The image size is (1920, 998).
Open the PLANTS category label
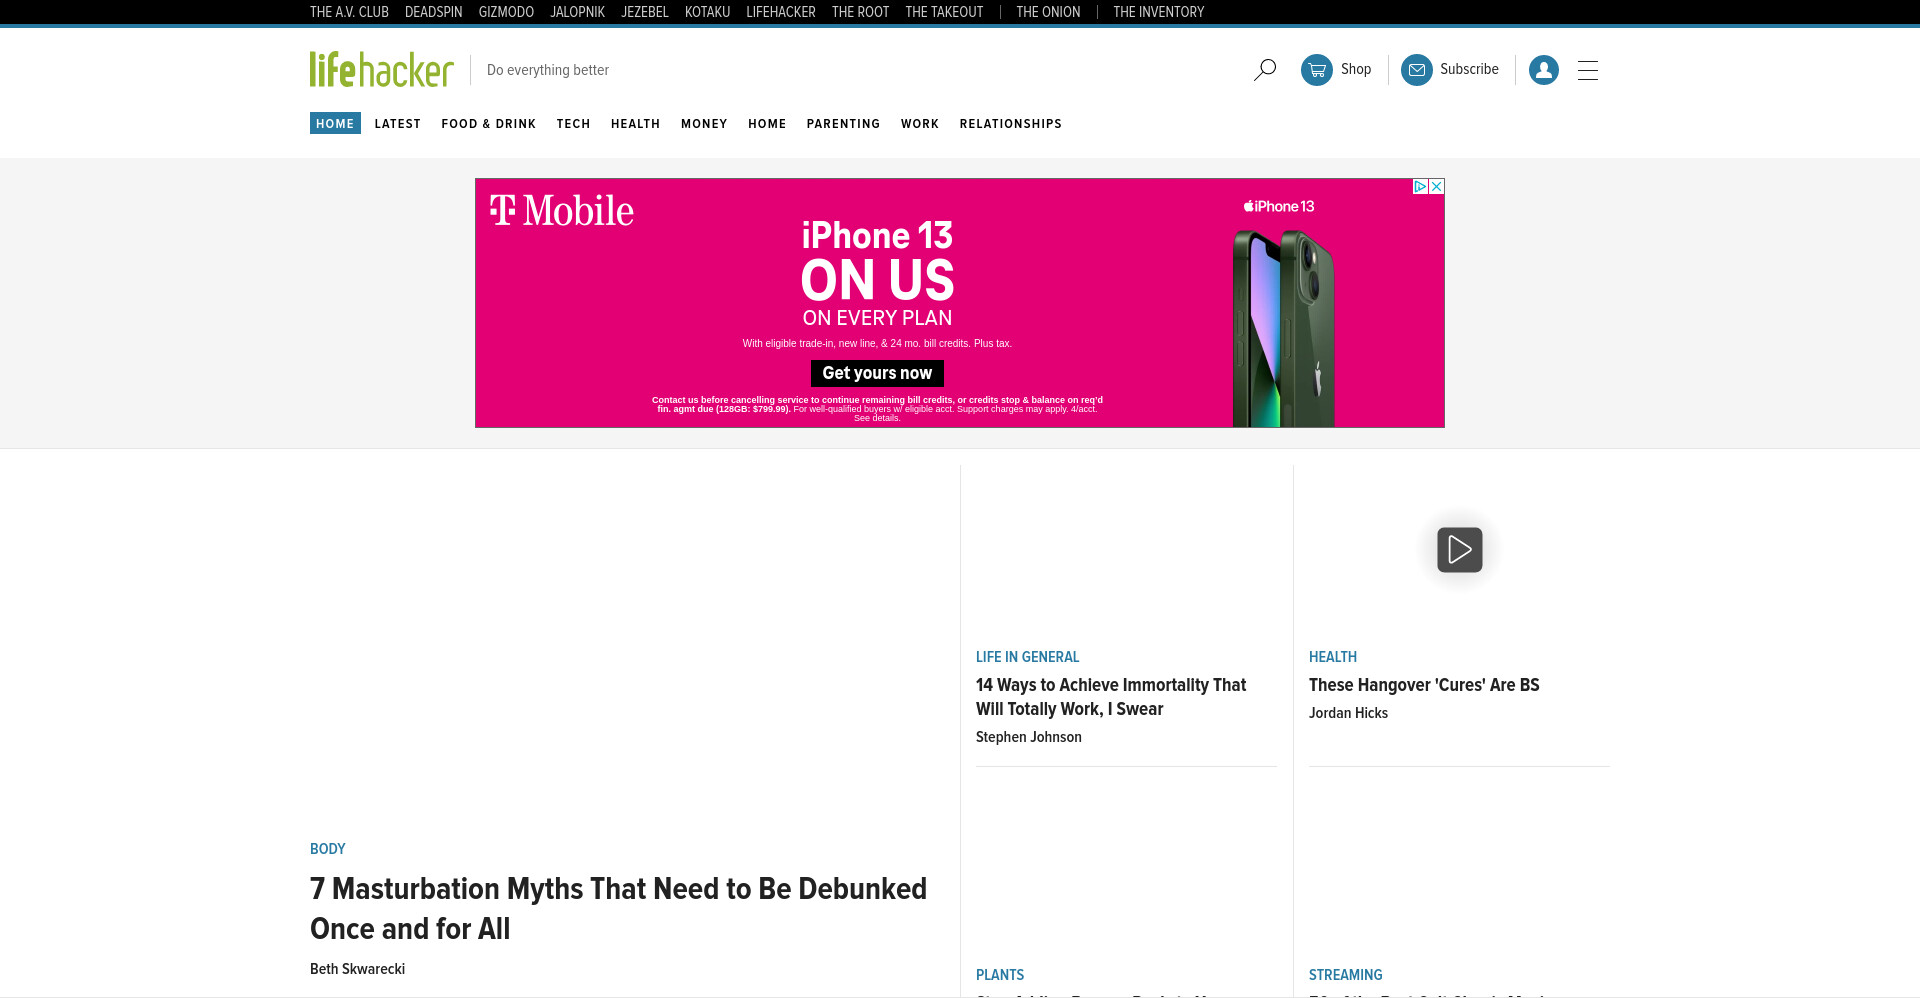tap(1000, 975)
